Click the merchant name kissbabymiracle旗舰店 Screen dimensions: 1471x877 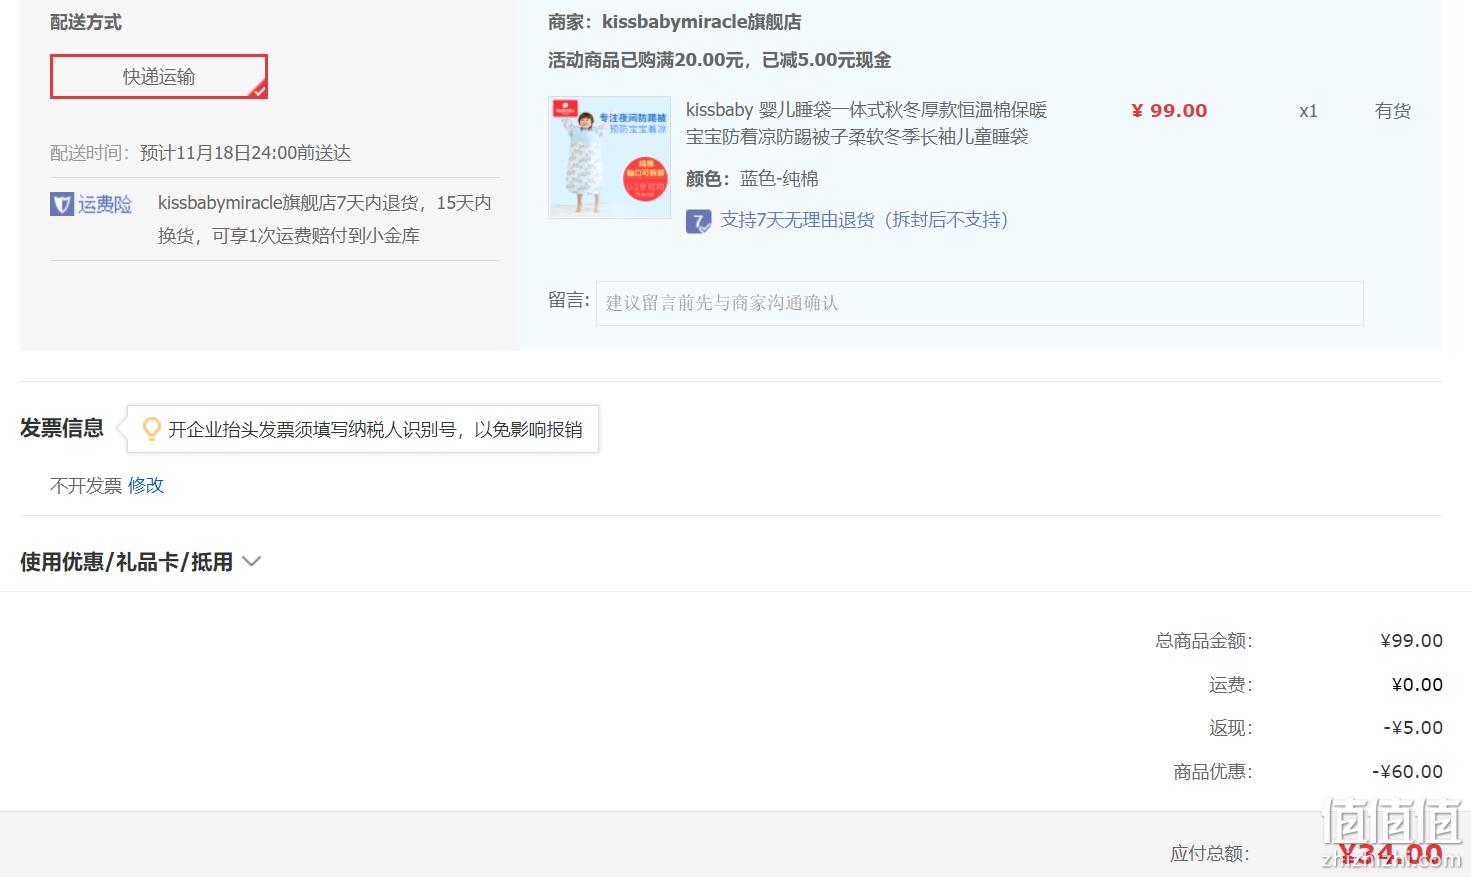click(701, 22)
